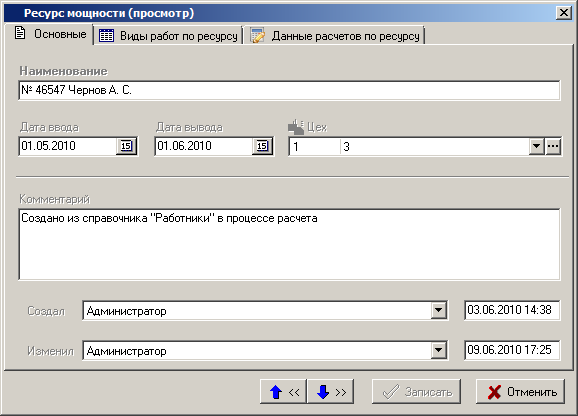Click the document icon on Основные tab

pos(20,33)
